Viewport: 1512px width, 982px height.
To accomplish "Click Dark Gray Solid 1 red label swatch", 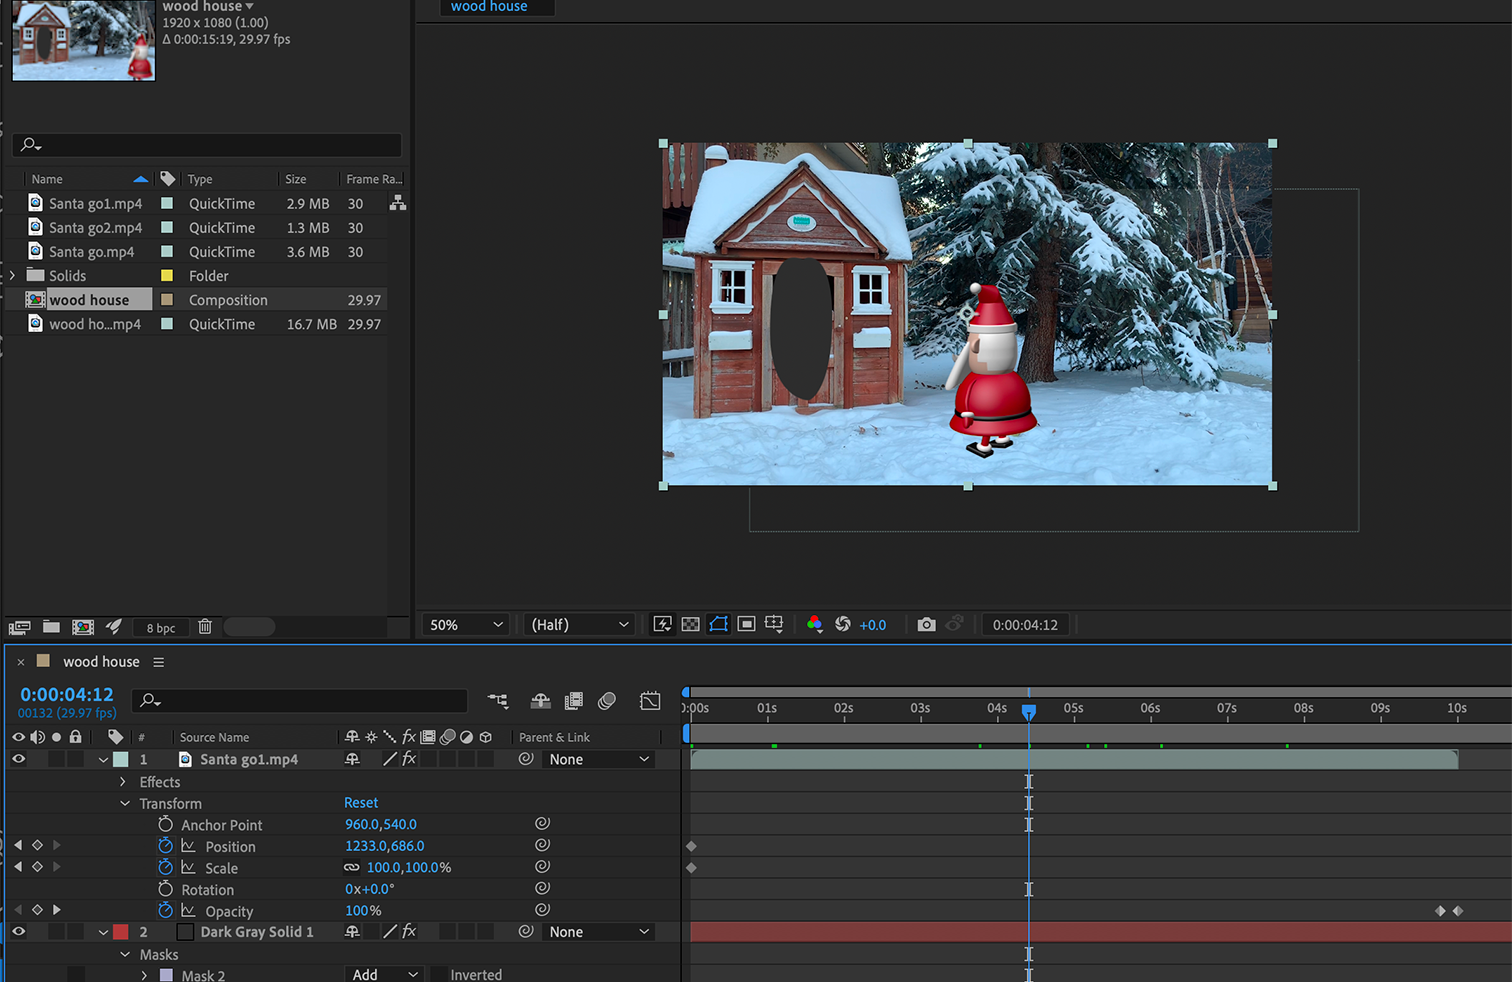I will coord(121,932).
